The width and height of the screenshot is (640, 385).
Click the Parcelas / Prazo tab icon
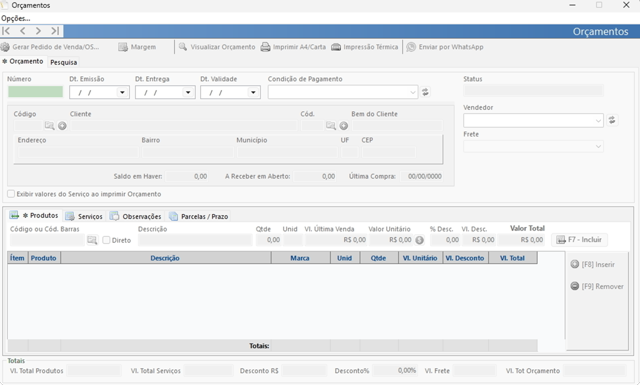[173, 216]
